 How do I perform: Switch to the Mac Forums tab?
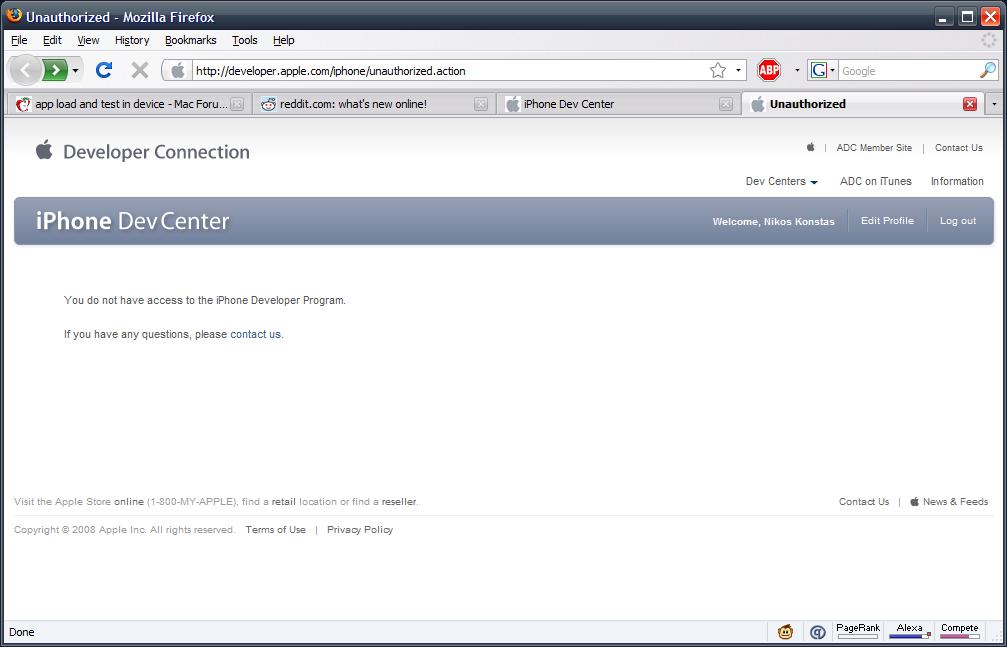tap(128, 104)
